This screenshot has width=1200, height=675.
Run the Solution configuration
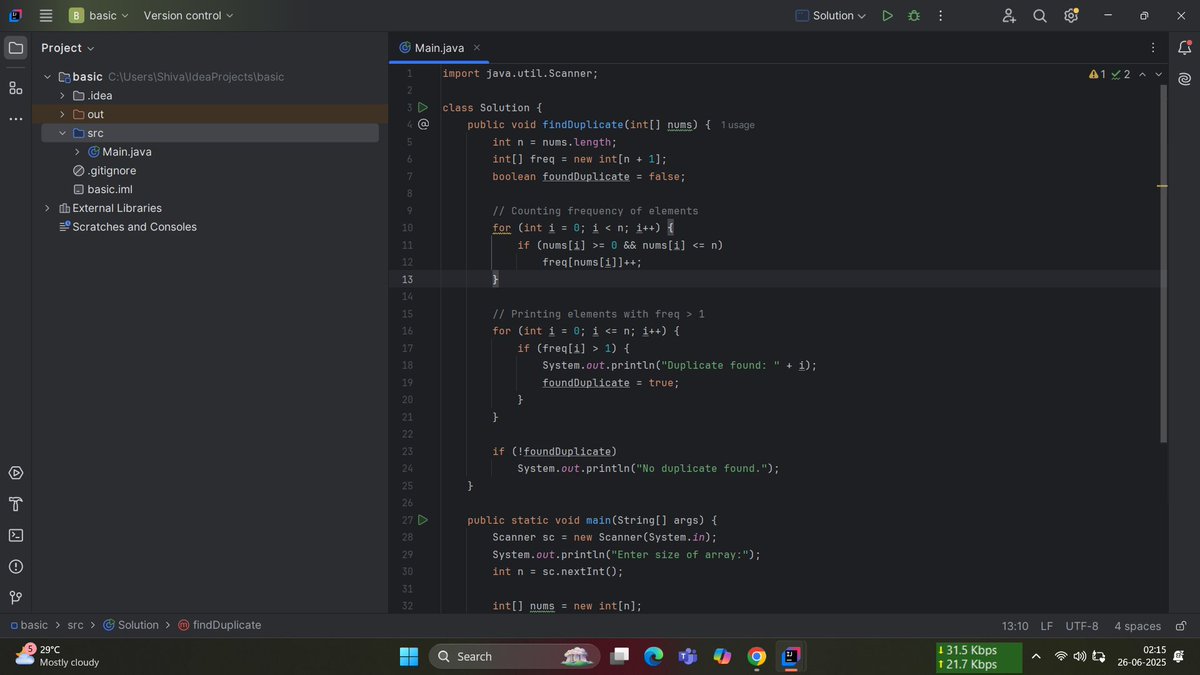(x=887, y=16)
